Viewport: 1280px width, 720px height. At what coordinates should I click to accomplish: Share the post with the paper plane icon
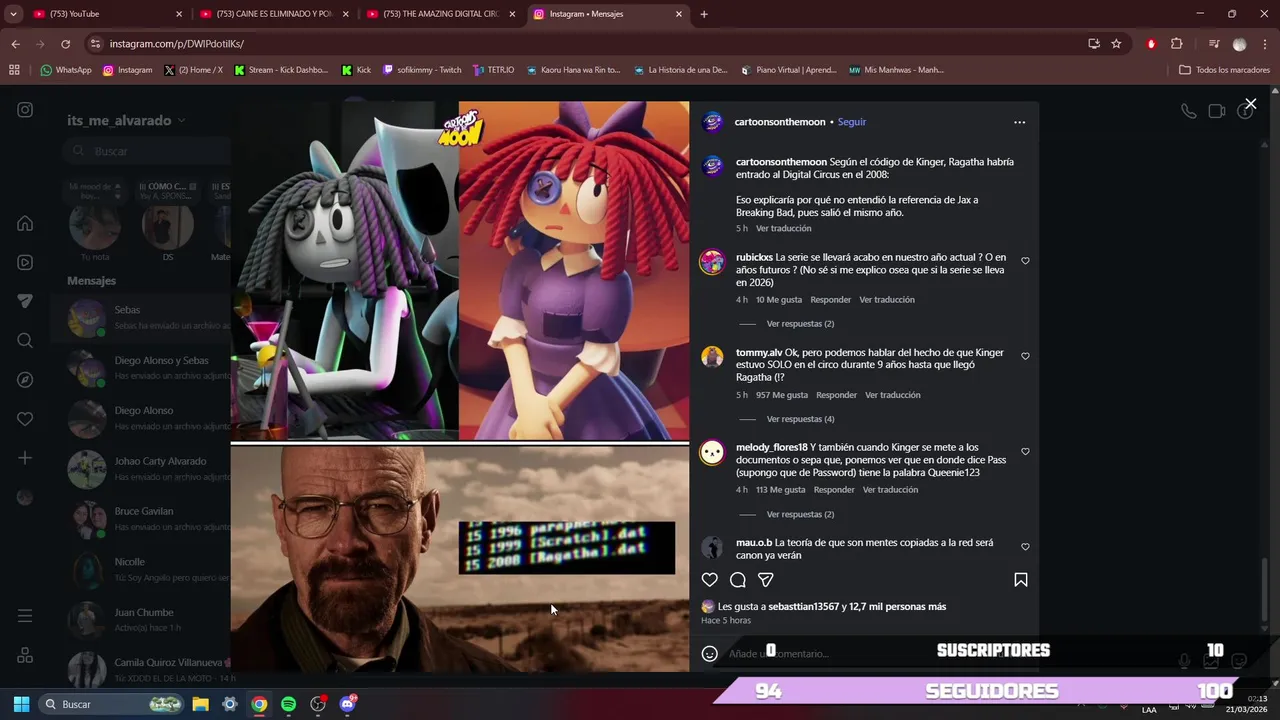click(x=766, y=580)
